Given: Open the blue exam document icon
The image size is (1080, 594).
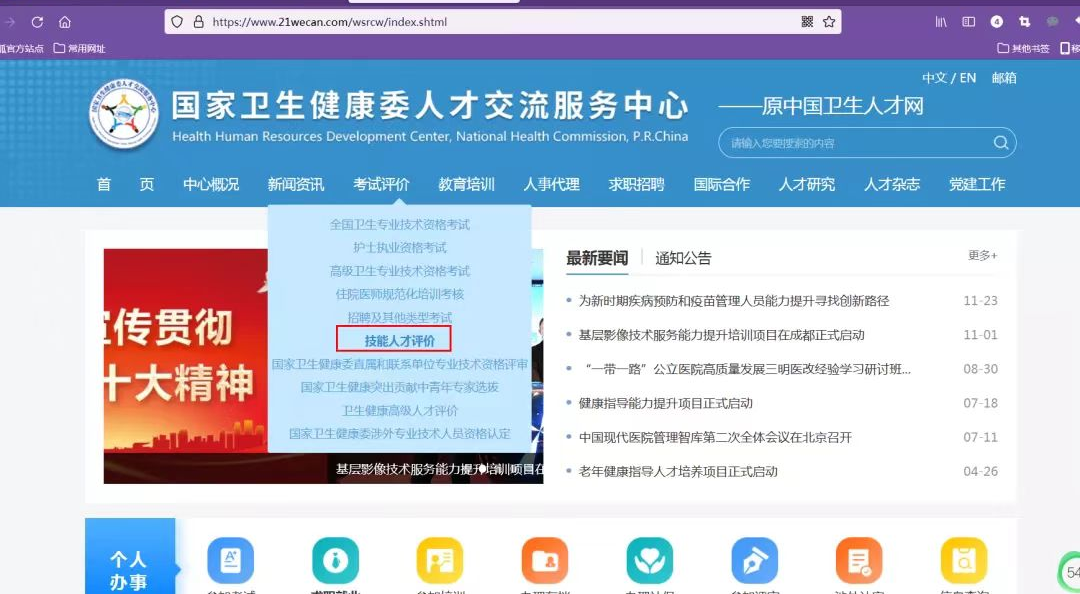Looking at the screenshot, I should [x=231, y=560].
